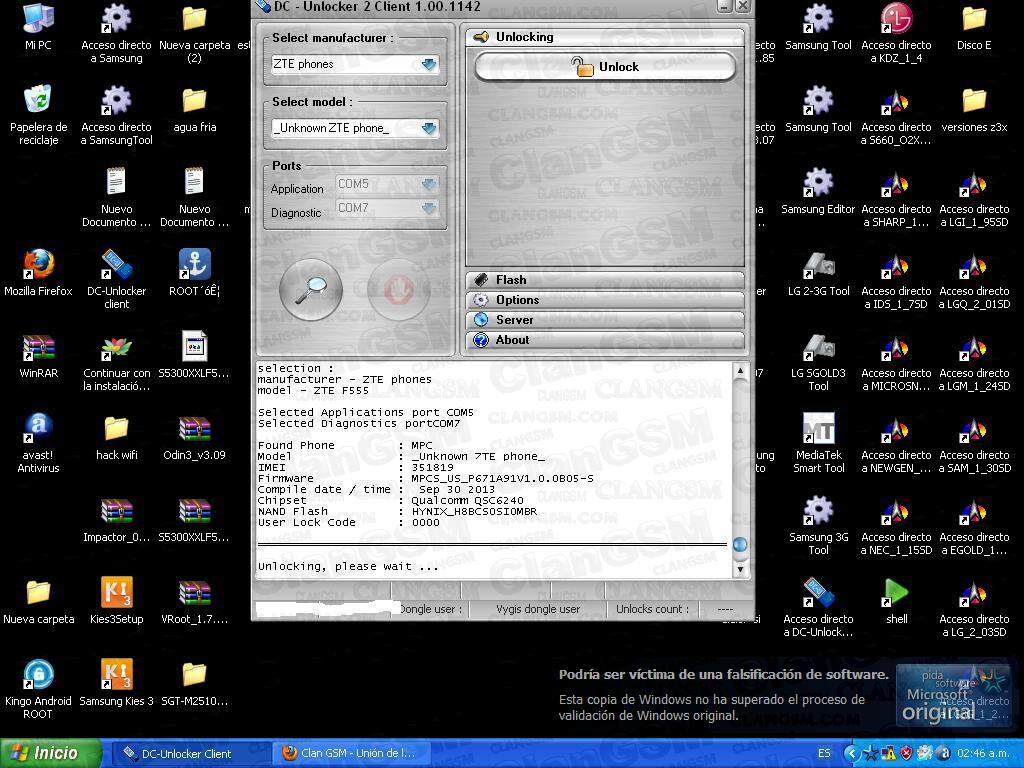The width and height of the screenshot is (1024, 768).
Task: Click the Firmware line in the log
Action: 425,479
